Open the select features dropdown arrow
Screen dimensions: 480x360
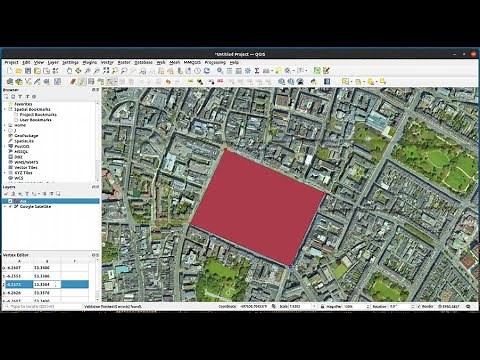pyautogui.click(x=351, y=82)
